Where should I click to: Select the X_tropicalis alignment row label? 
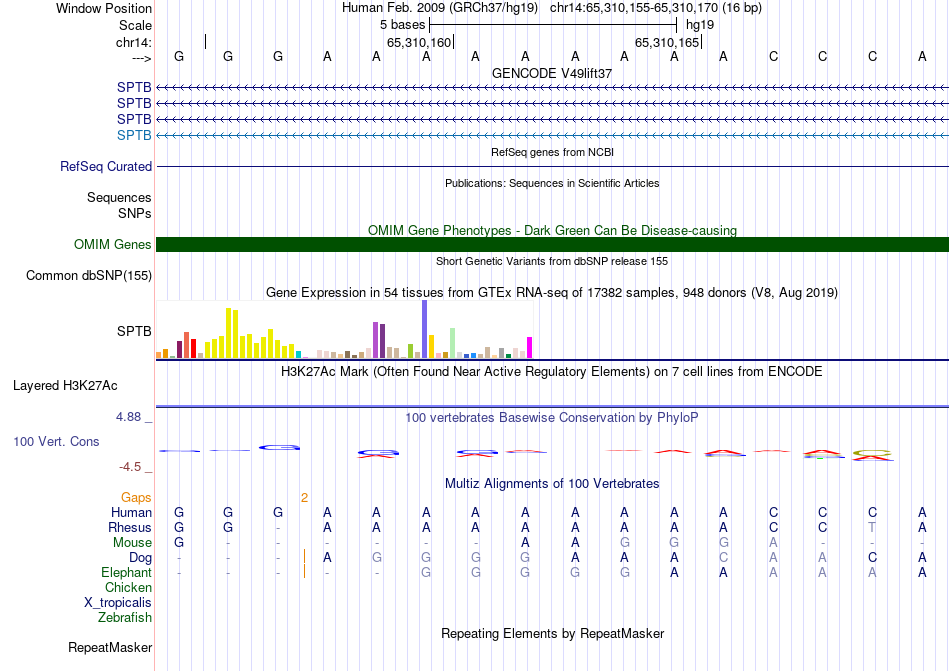(118, 603)
